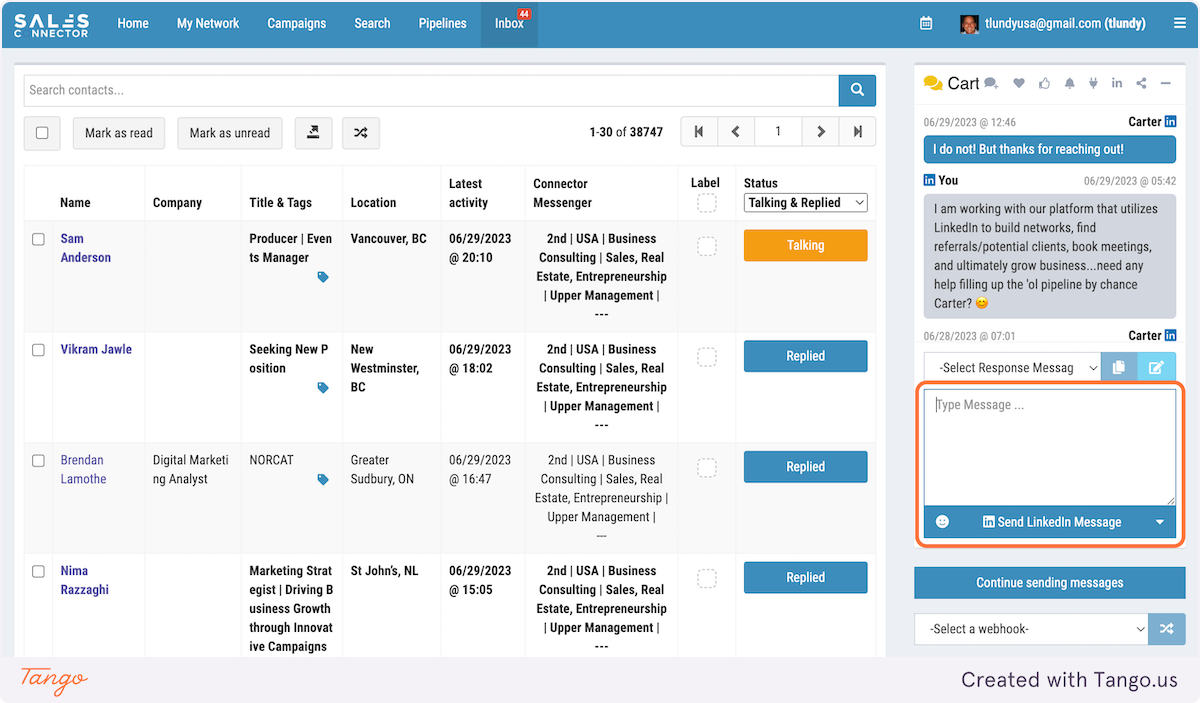This screenshot has height=703, width=1200.
Task: Click the page number field showing 1
Action: (778, 132)
